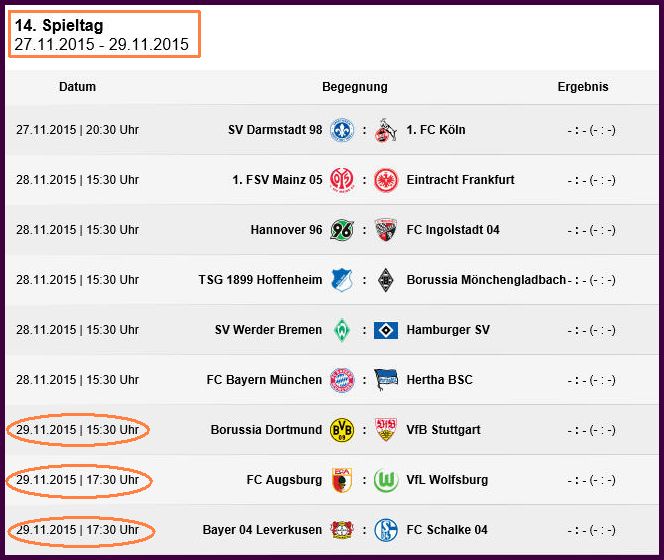The width and height of the screenshot is (664, 560).
Task: Click the Ergebnis column header
Action: [x=583, y=86]
